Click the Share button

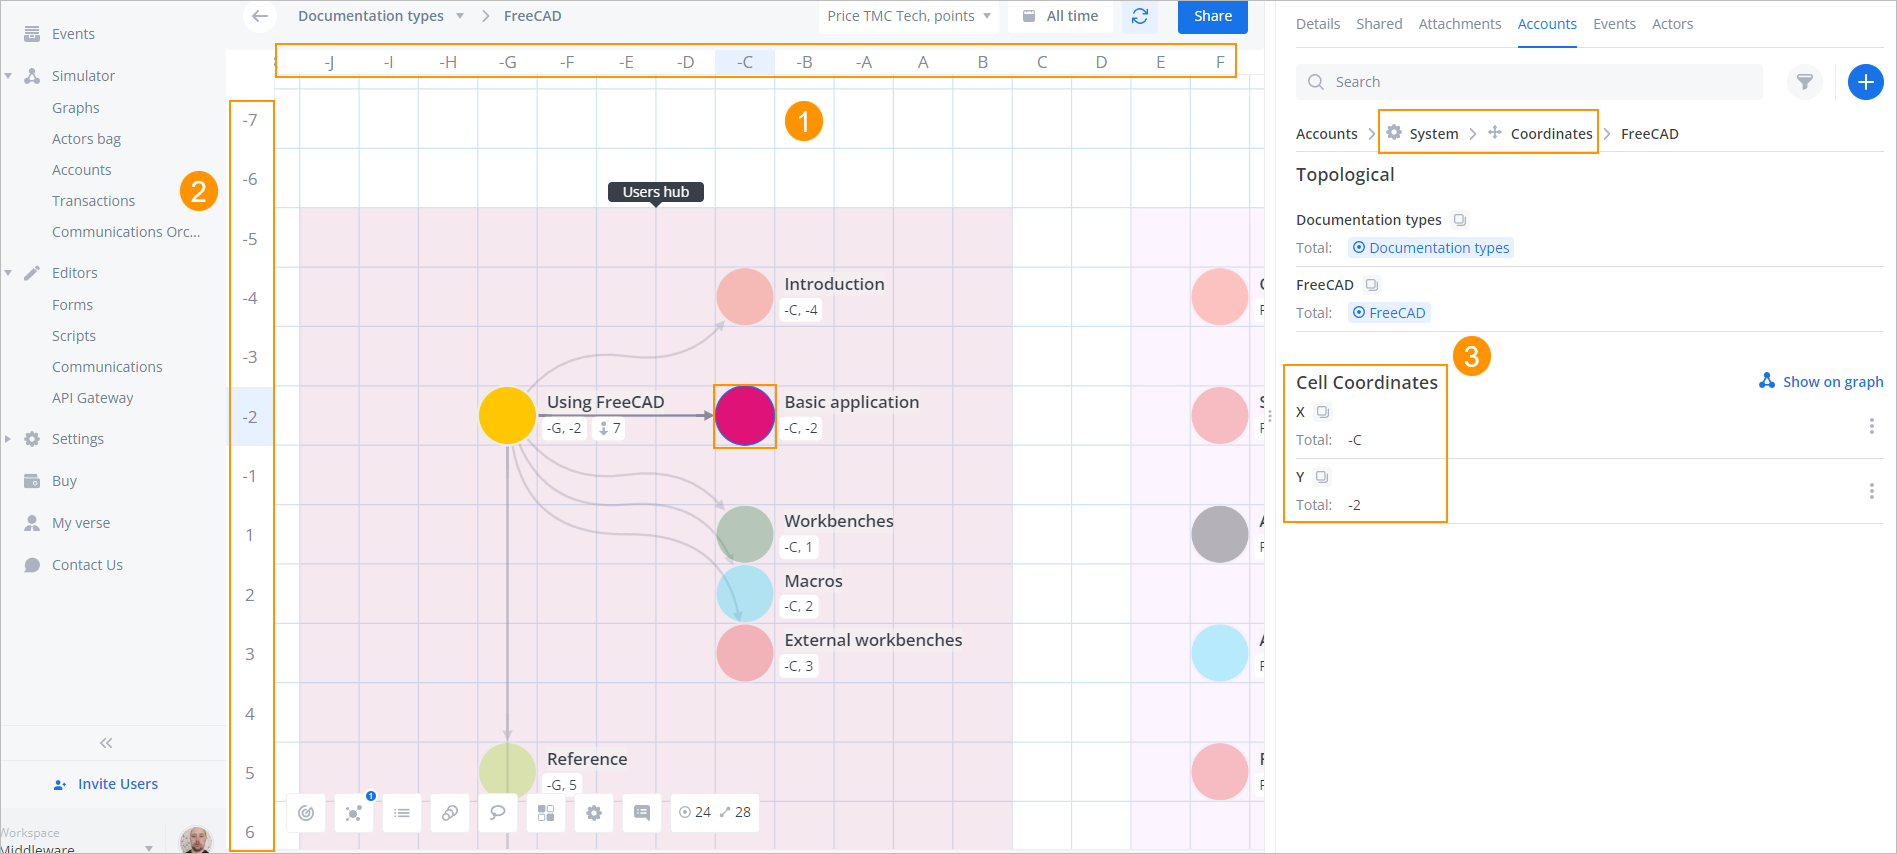click(x=1213, y=16)
